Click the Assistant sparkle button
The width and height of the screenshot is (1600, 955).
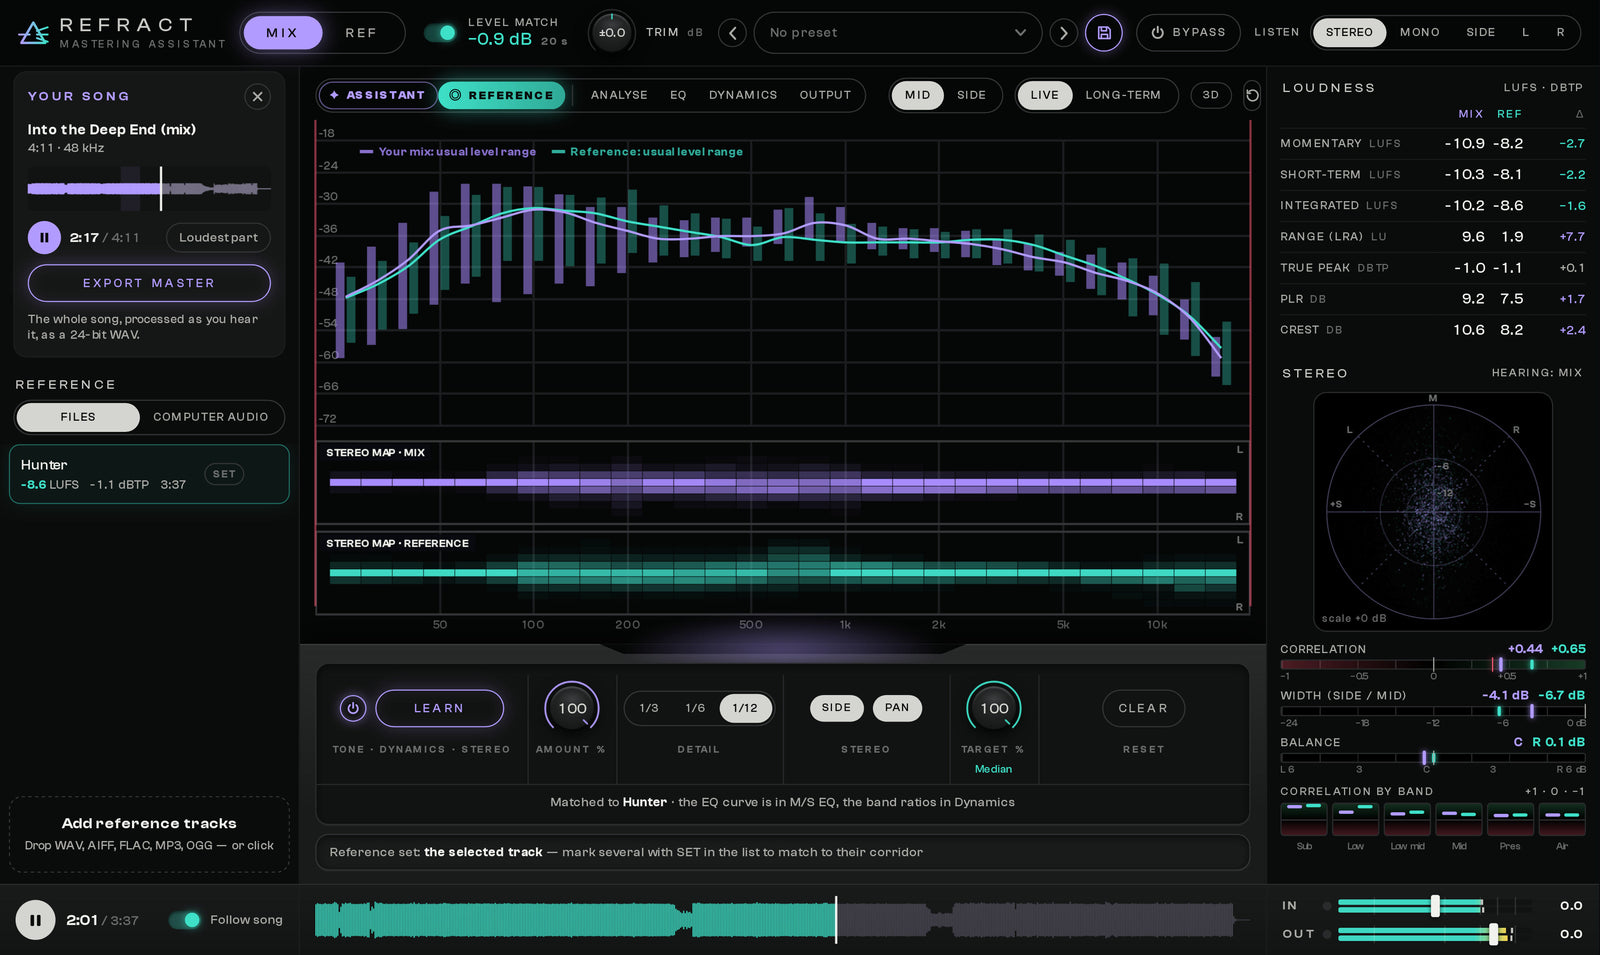[377, 95]
